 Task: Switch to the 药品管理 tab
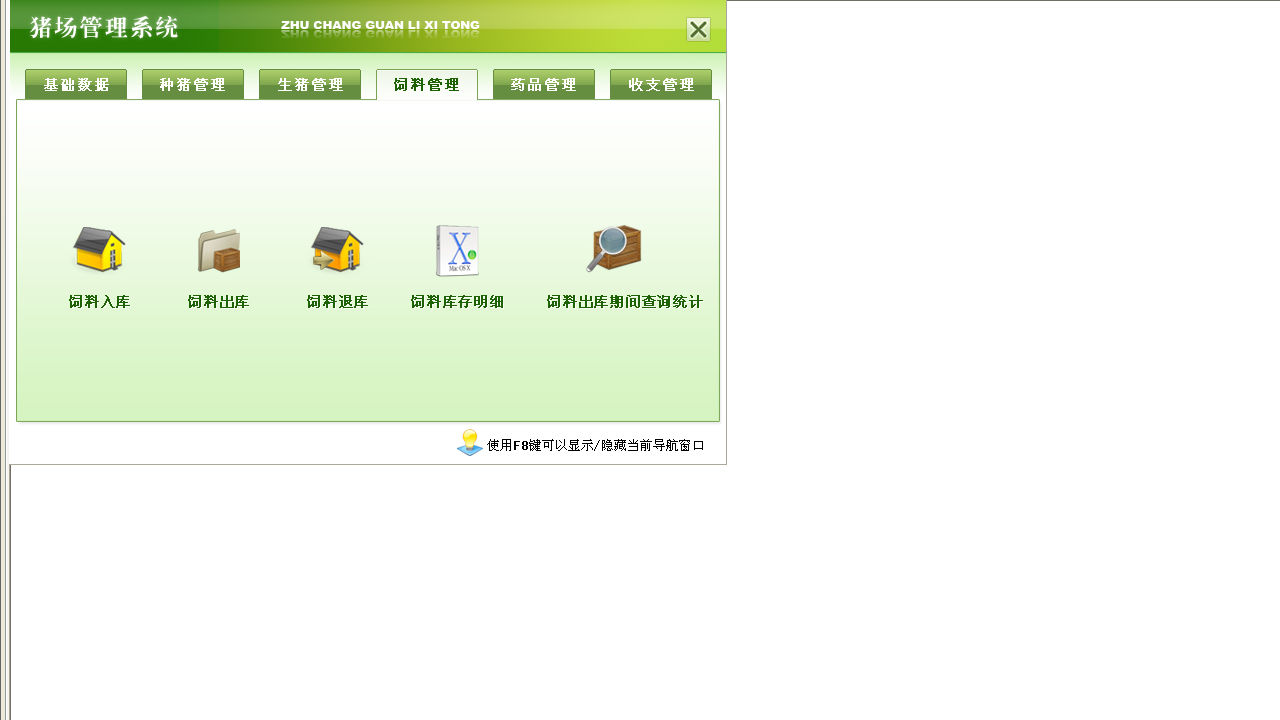(543, 84)
